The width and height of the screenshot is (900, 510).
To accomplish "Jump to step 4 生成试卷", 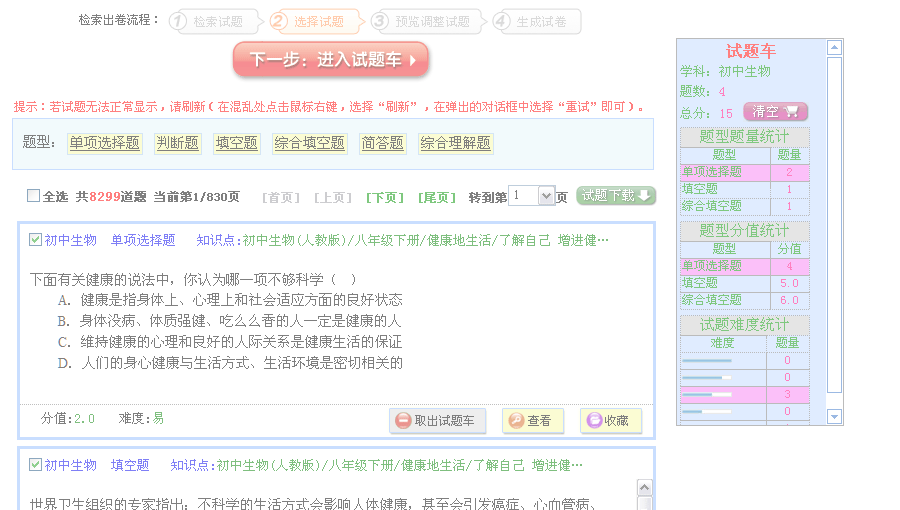I will [531, 21].
